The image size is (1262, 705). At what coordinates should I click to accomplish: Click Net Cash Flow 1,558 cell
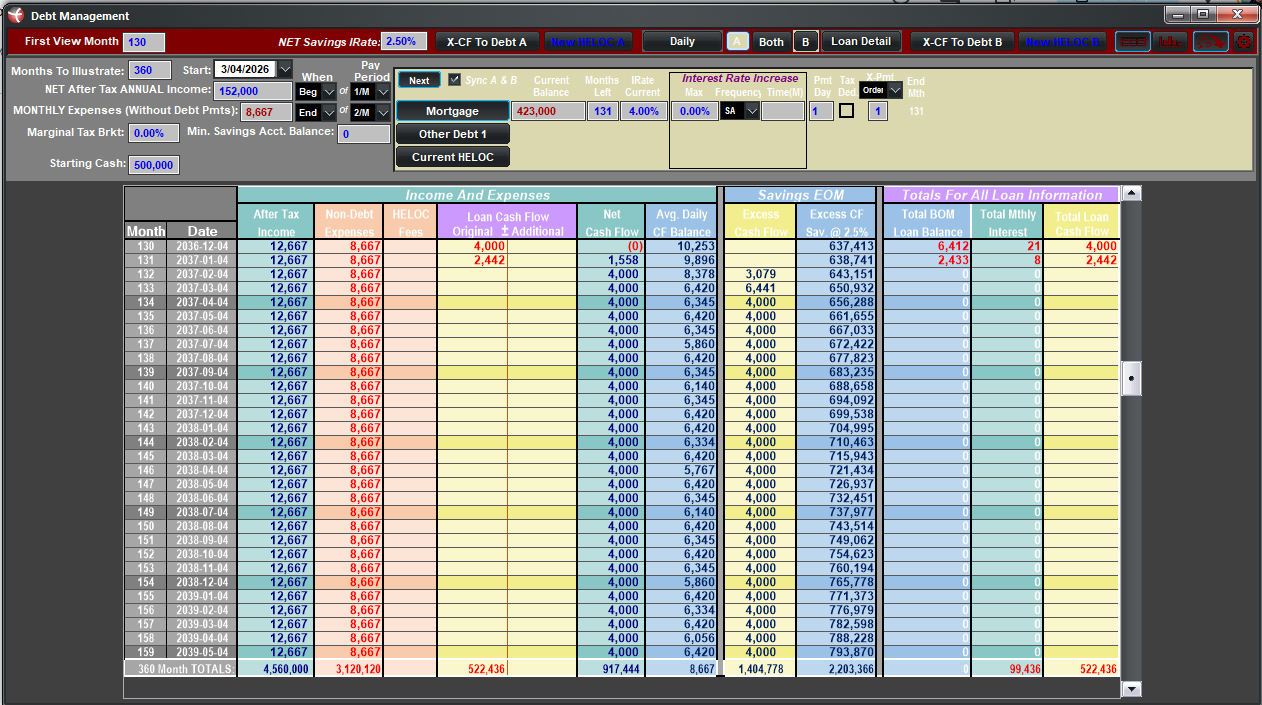click(611, 260)
